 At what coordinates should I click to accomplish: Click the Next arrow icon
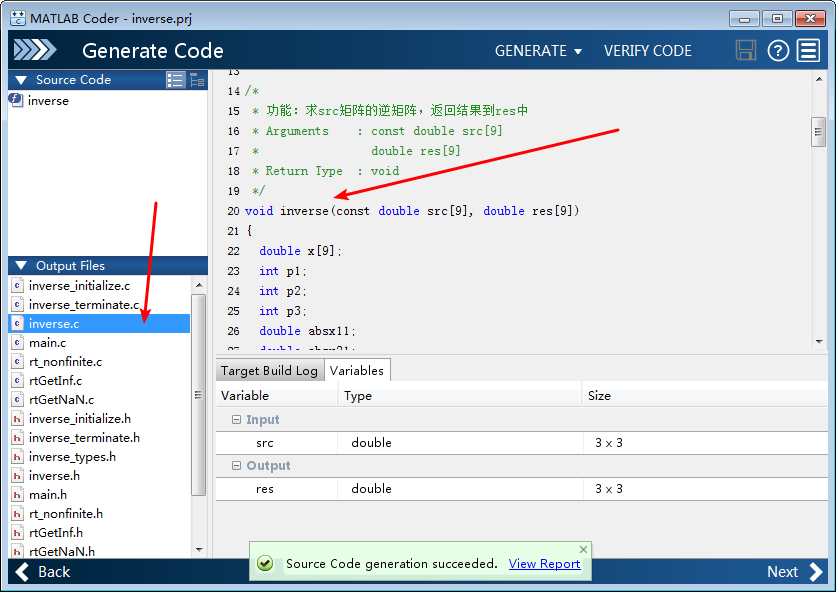(x=816, y=572)
